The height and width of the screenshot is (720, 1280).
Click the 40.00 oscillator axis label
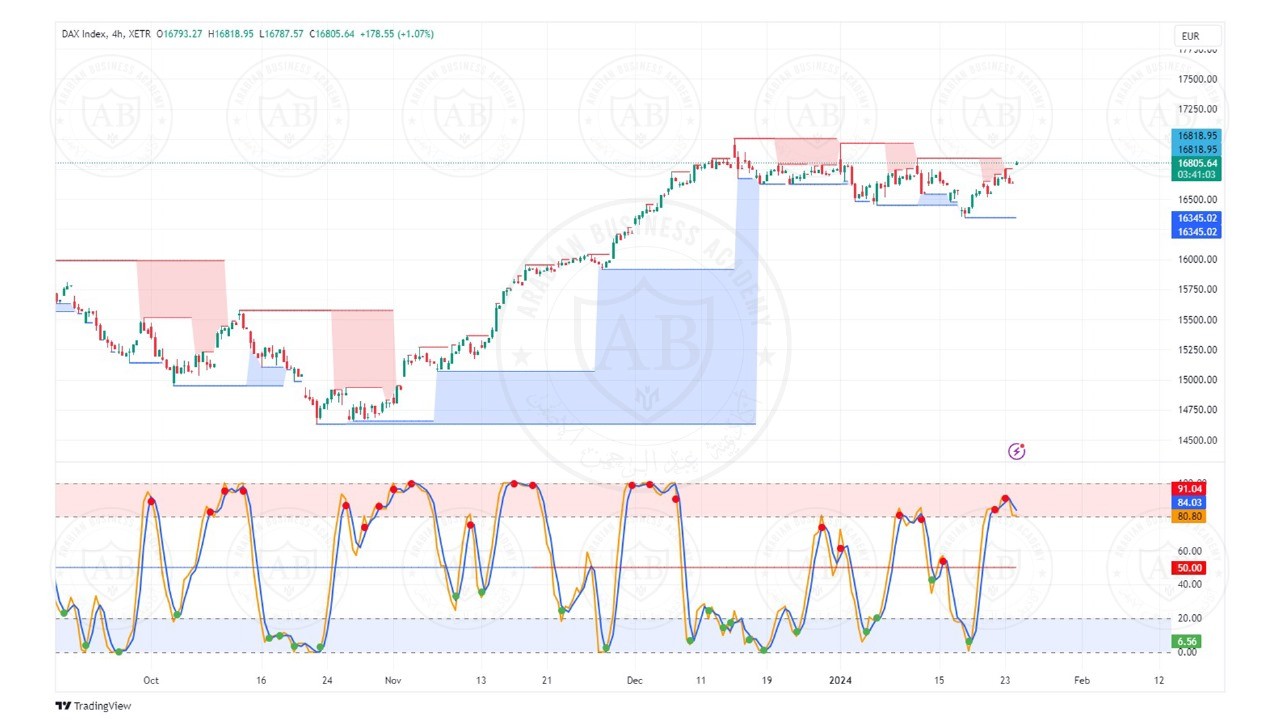point(1189,585)
